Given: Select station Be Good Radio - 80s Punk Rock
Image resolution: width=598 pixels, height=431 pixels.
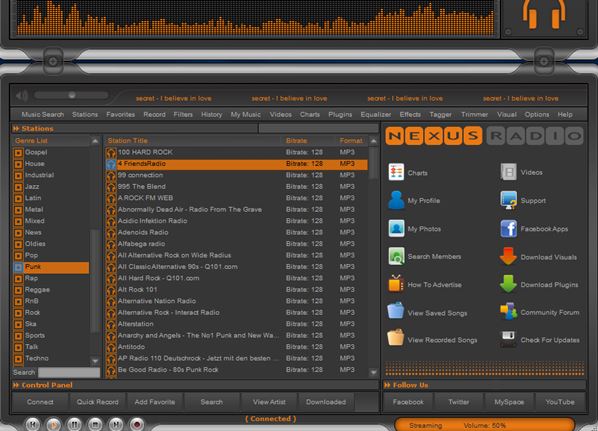Looking at the screenshot, I should pos(236,370).
